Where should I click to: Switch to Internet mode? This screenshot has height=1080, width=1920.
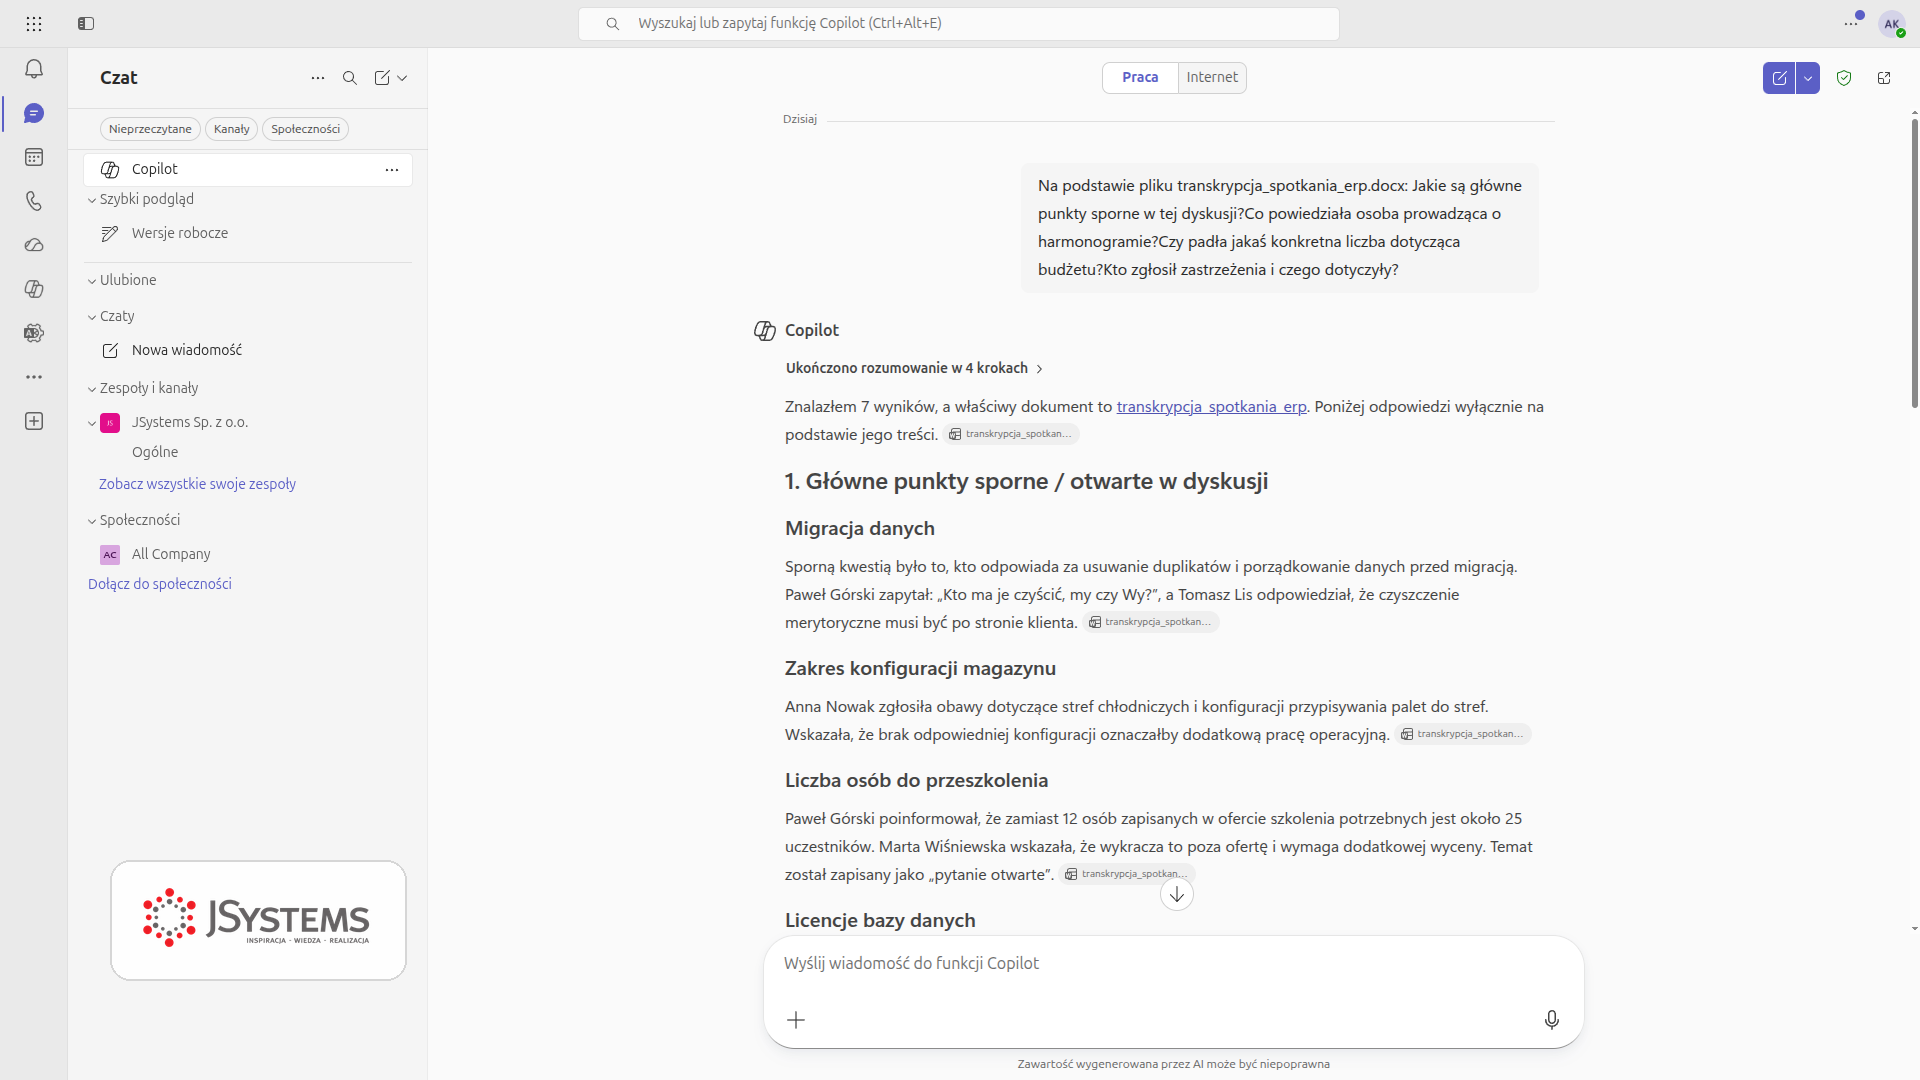pos(1212,78)
